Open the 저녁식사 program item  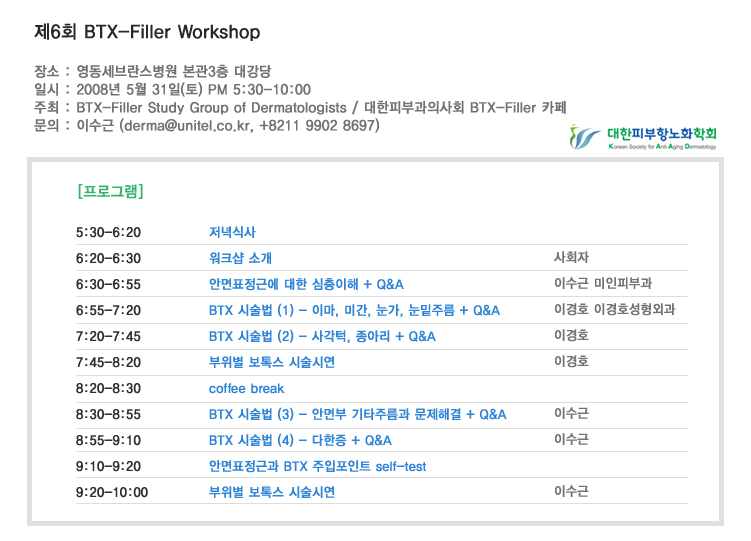tap(232, 232)
